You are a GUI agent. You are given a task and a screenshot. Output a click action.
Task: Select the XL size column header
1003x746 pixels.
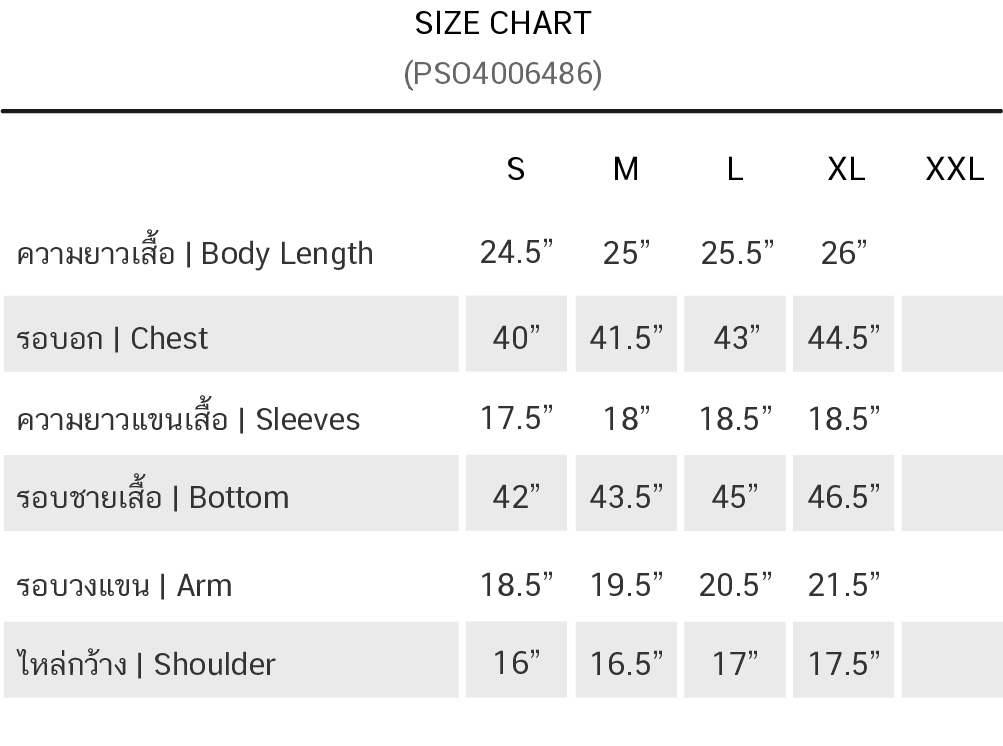coord(845,169)
